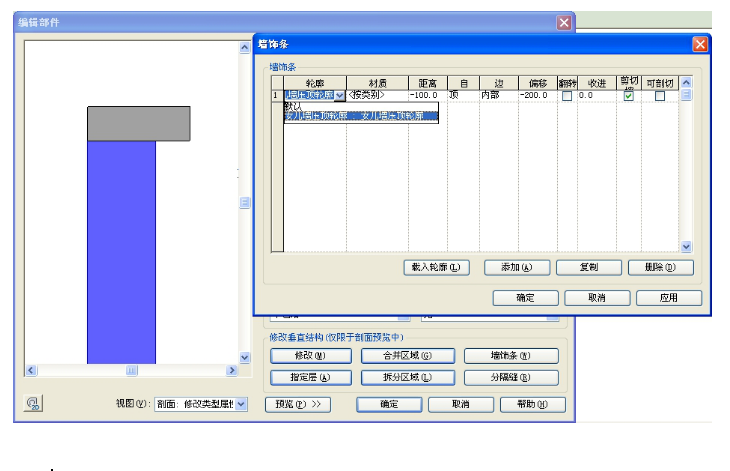Open the 视图 view type dropdown
This screenshot has height=471, width=730.
[241, 404]
